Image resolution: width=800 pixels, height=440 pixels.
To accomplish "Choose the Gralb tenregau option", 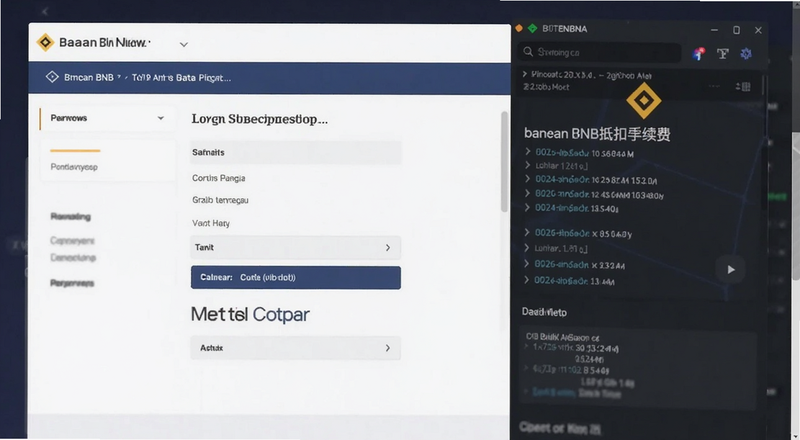I will 220,200.
